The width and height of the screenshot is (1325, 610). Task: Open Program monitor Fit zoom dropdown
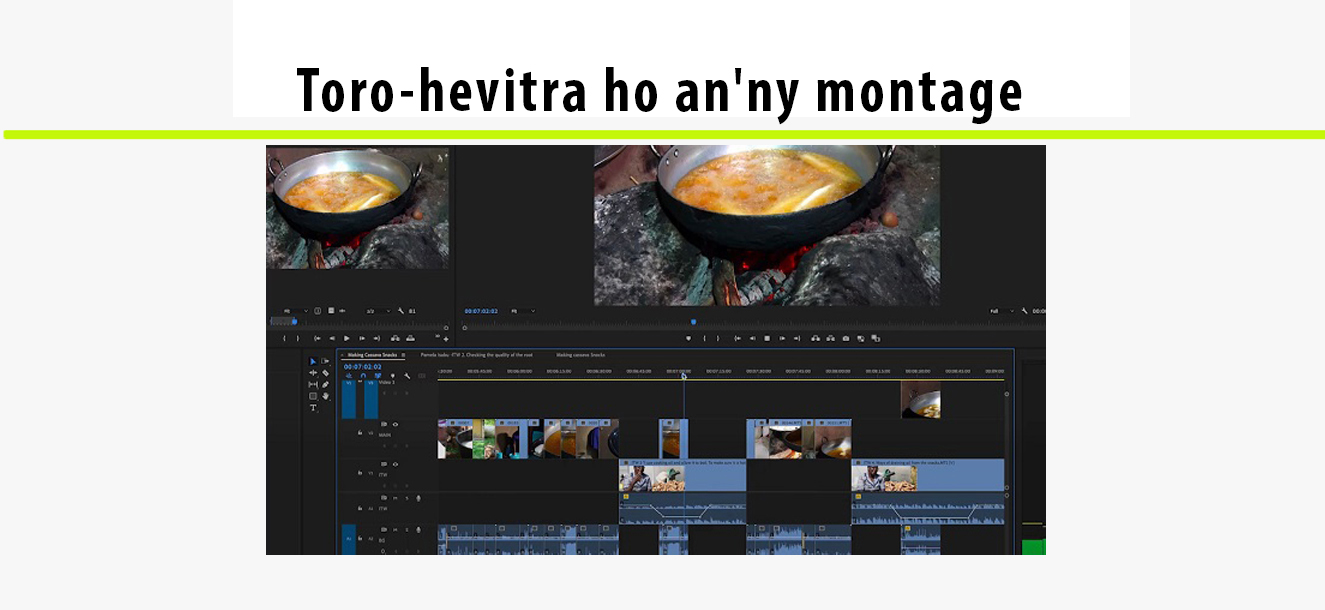click(523, 311)
